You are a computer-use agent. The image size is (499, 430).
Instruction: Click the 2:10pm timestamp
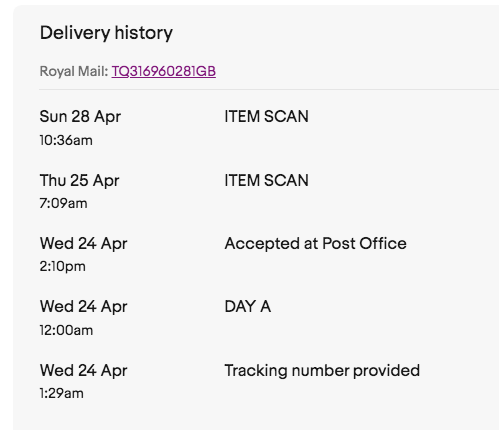click(x=63, y=267)
